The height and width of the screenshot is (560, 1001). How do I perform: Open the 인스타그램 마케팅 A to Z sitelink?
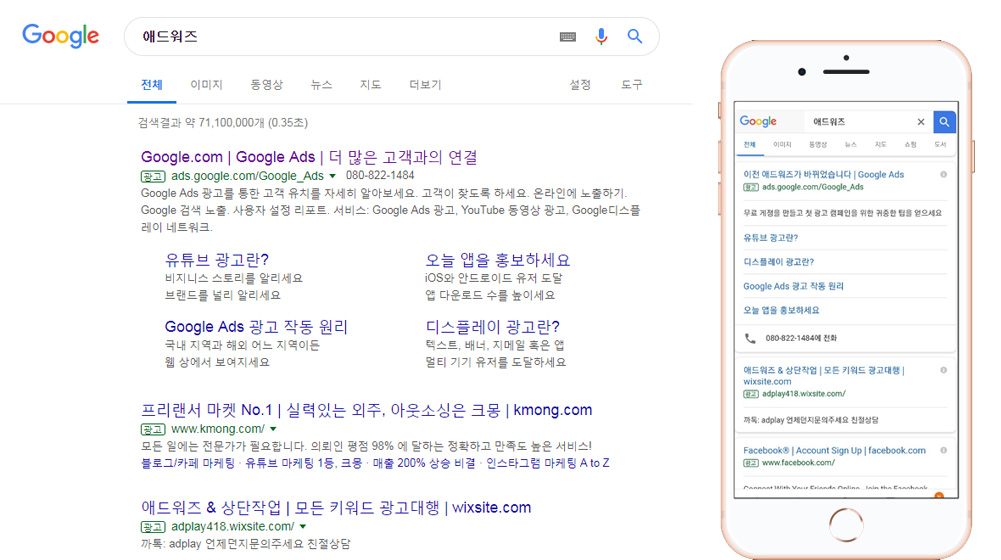[547, 463]
